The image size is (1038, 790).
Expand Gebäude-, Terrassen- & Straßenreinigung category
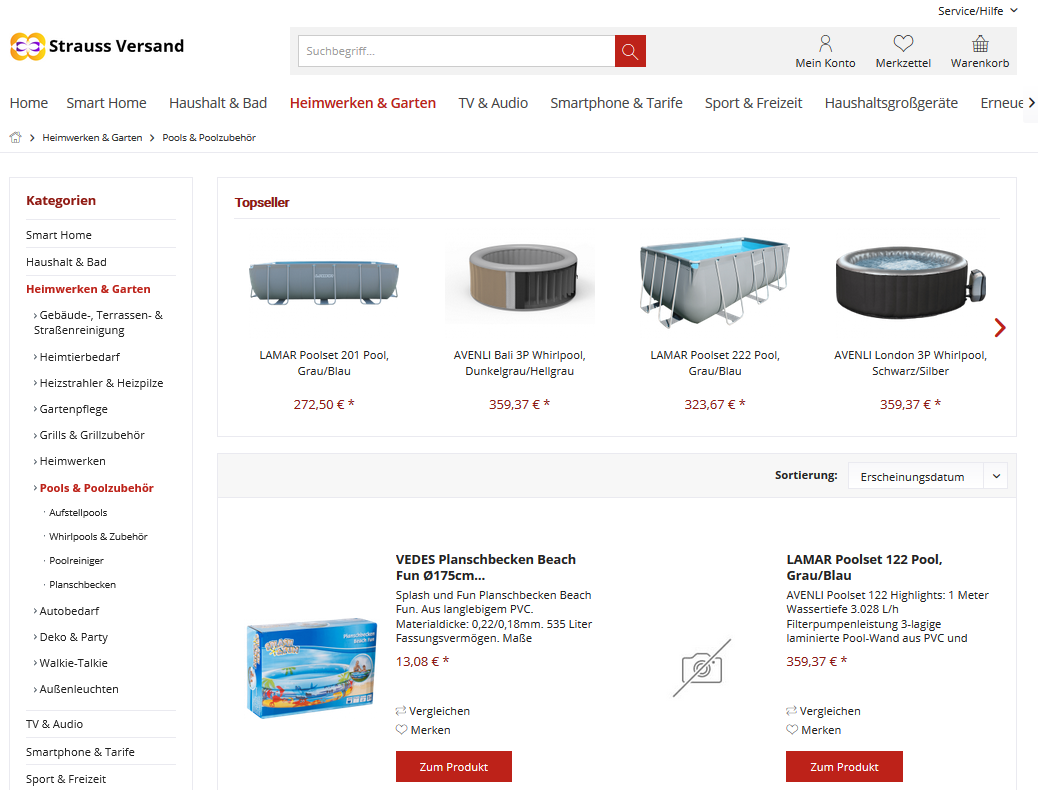coord(98,322)
